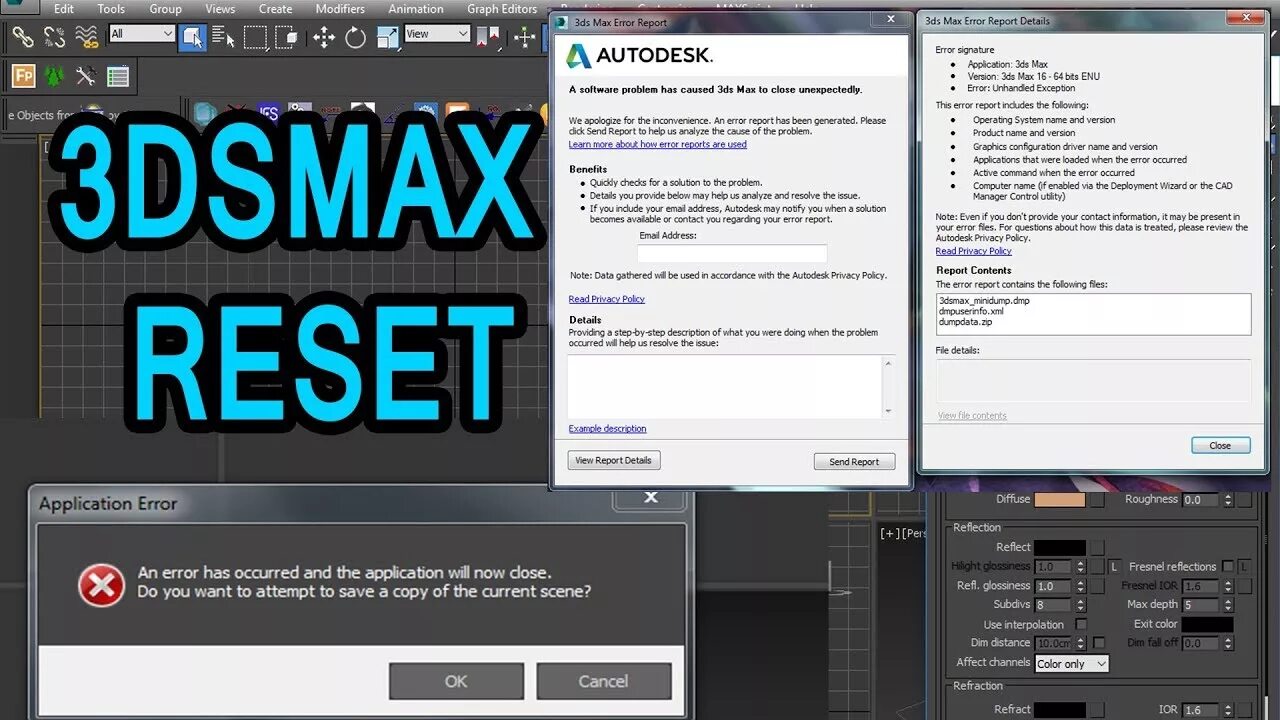Click the map button next to Roughness
Image resolution: width=1280 pixels, height=720 pixels.
pos(1246,500)
